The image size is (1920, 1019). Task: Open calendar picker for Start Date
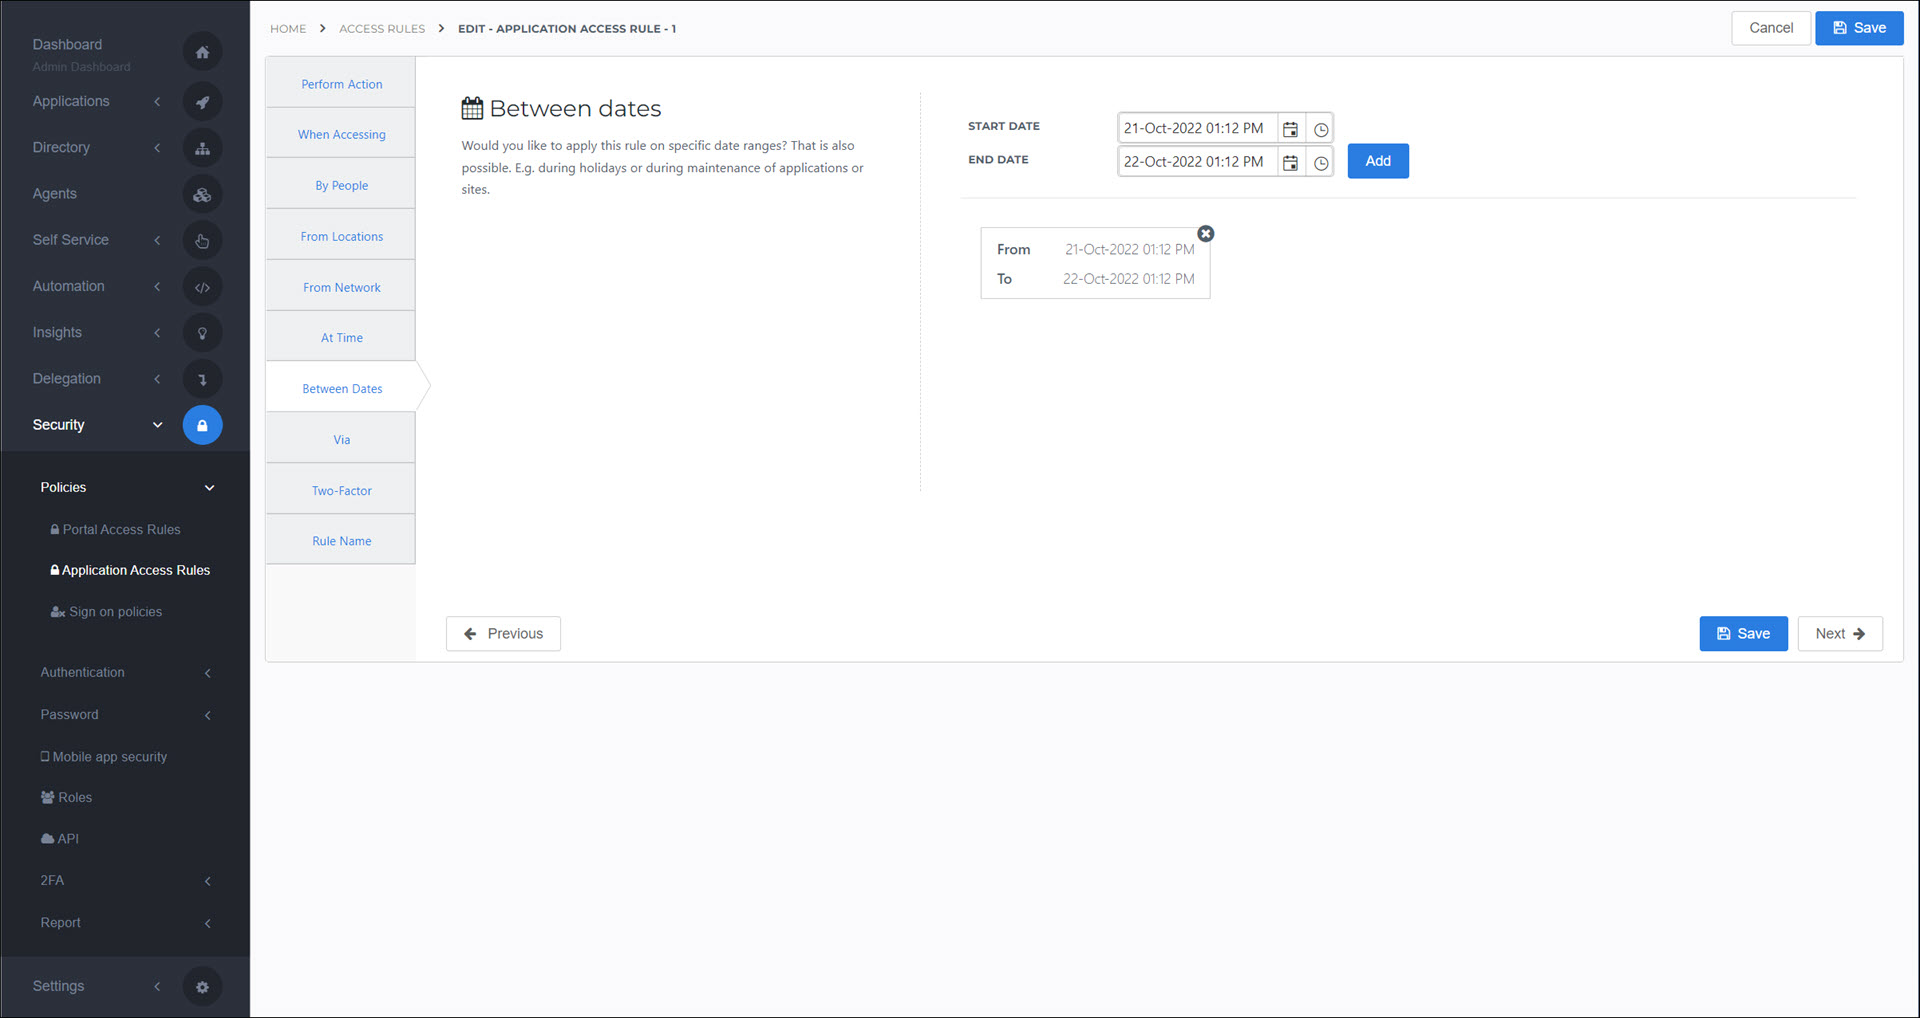pos(1290,129)
